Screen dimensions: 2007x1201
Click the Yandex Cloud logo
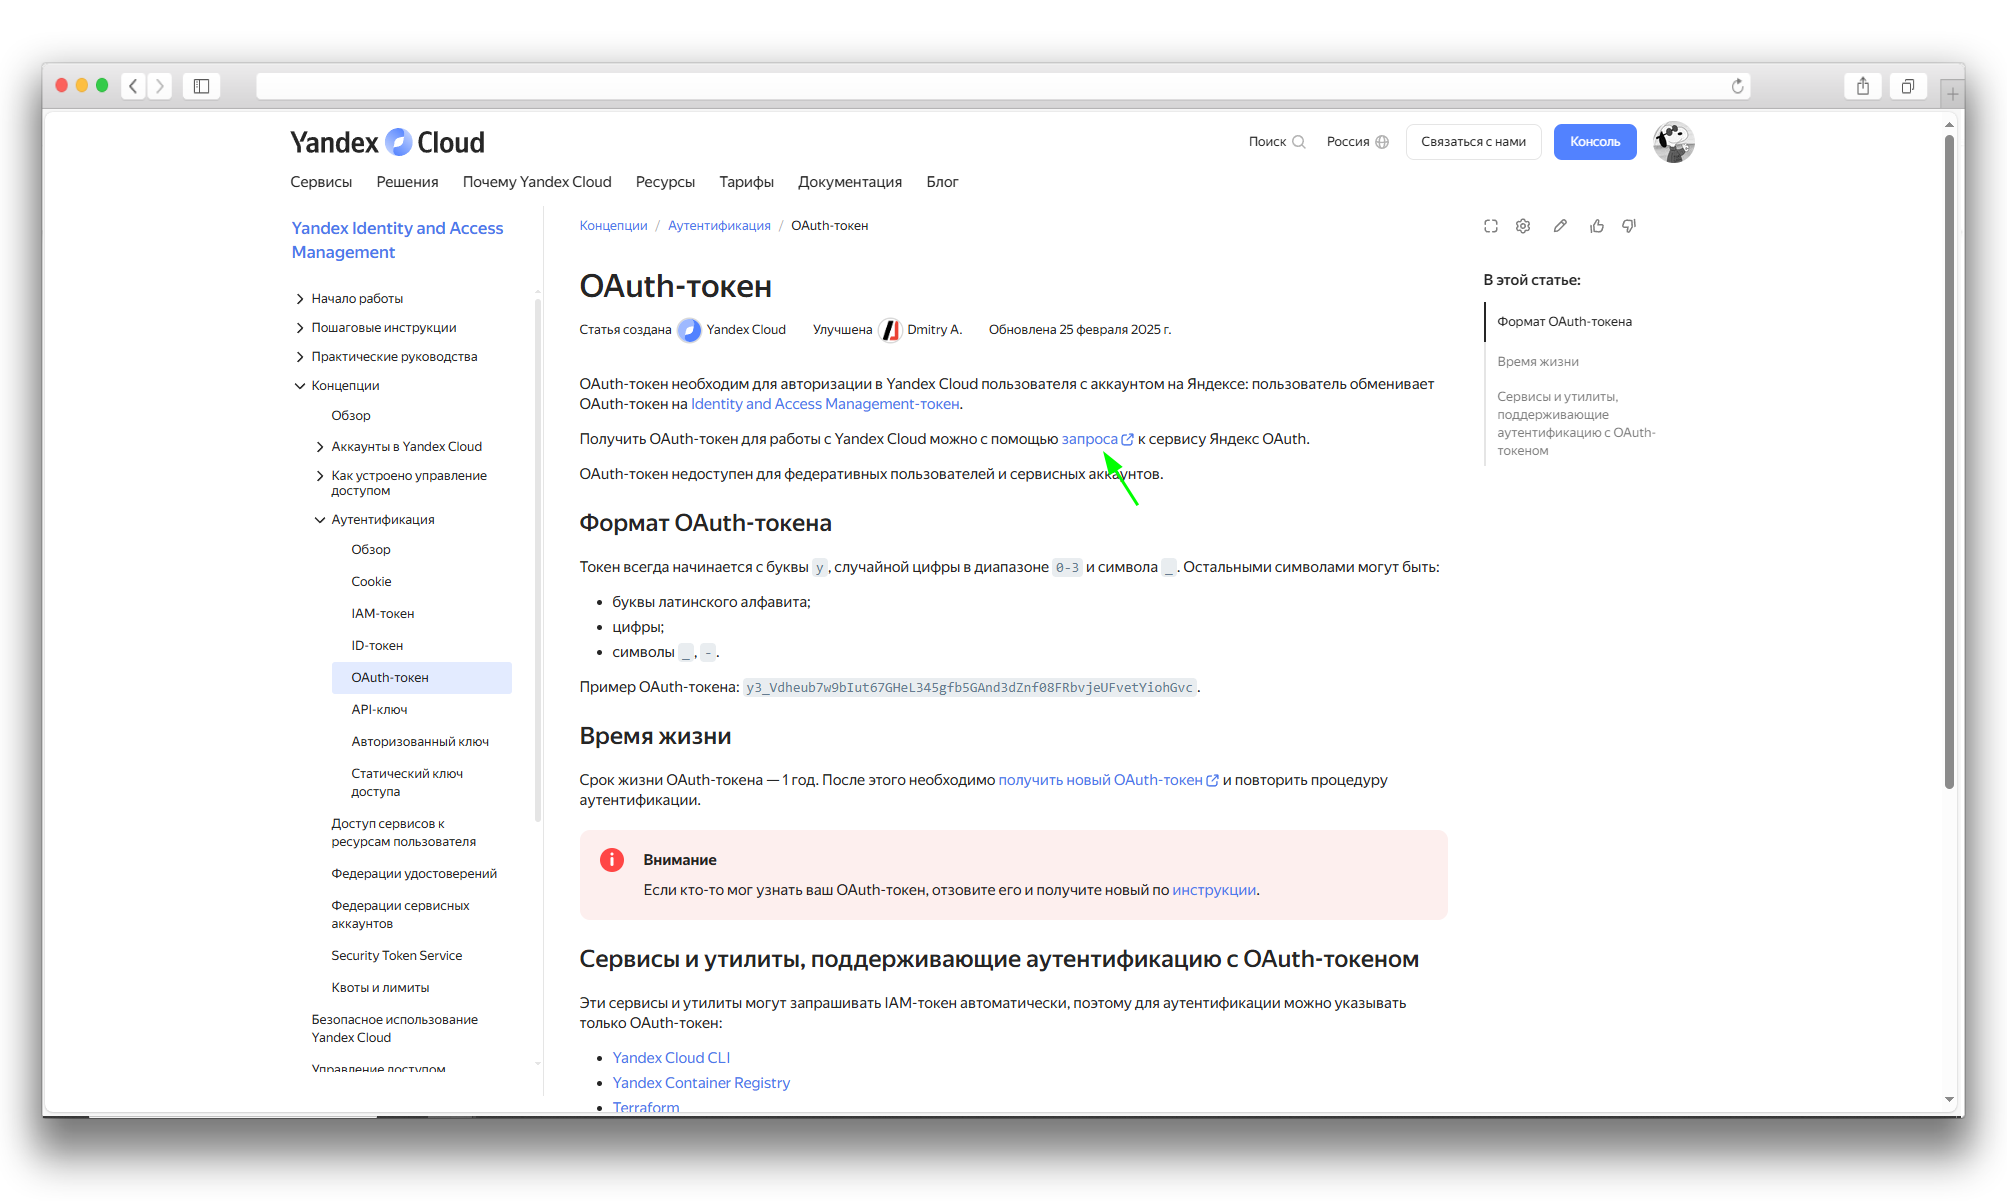point(387,142)
